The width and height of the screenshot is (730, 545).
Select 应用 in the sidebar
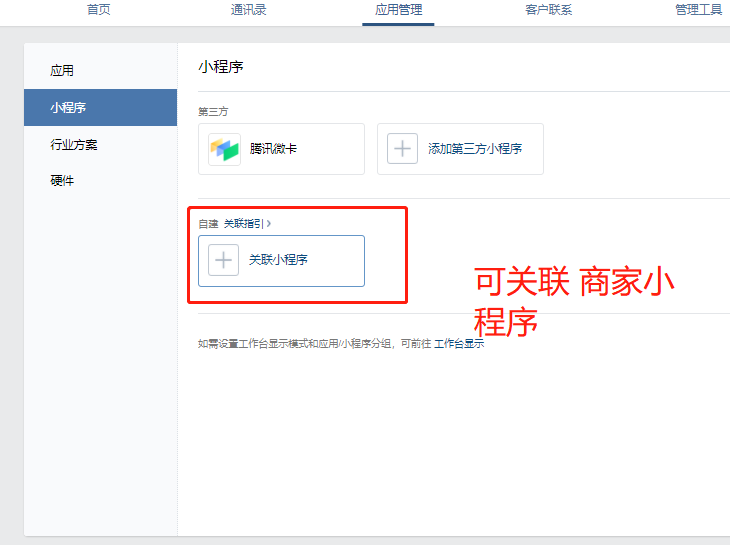(101, 71)
